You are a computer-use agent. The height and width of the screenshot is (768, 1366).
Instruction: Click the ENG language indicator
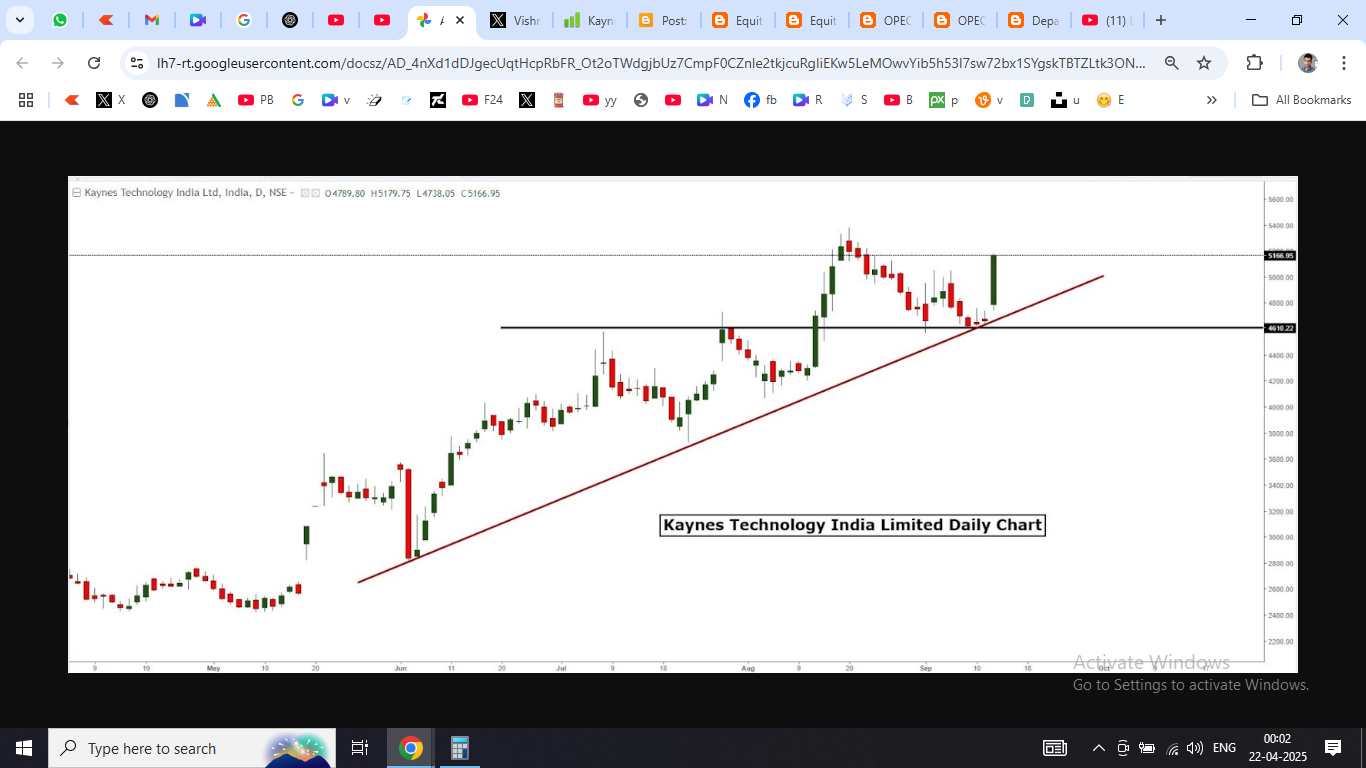click(1224, 748)
